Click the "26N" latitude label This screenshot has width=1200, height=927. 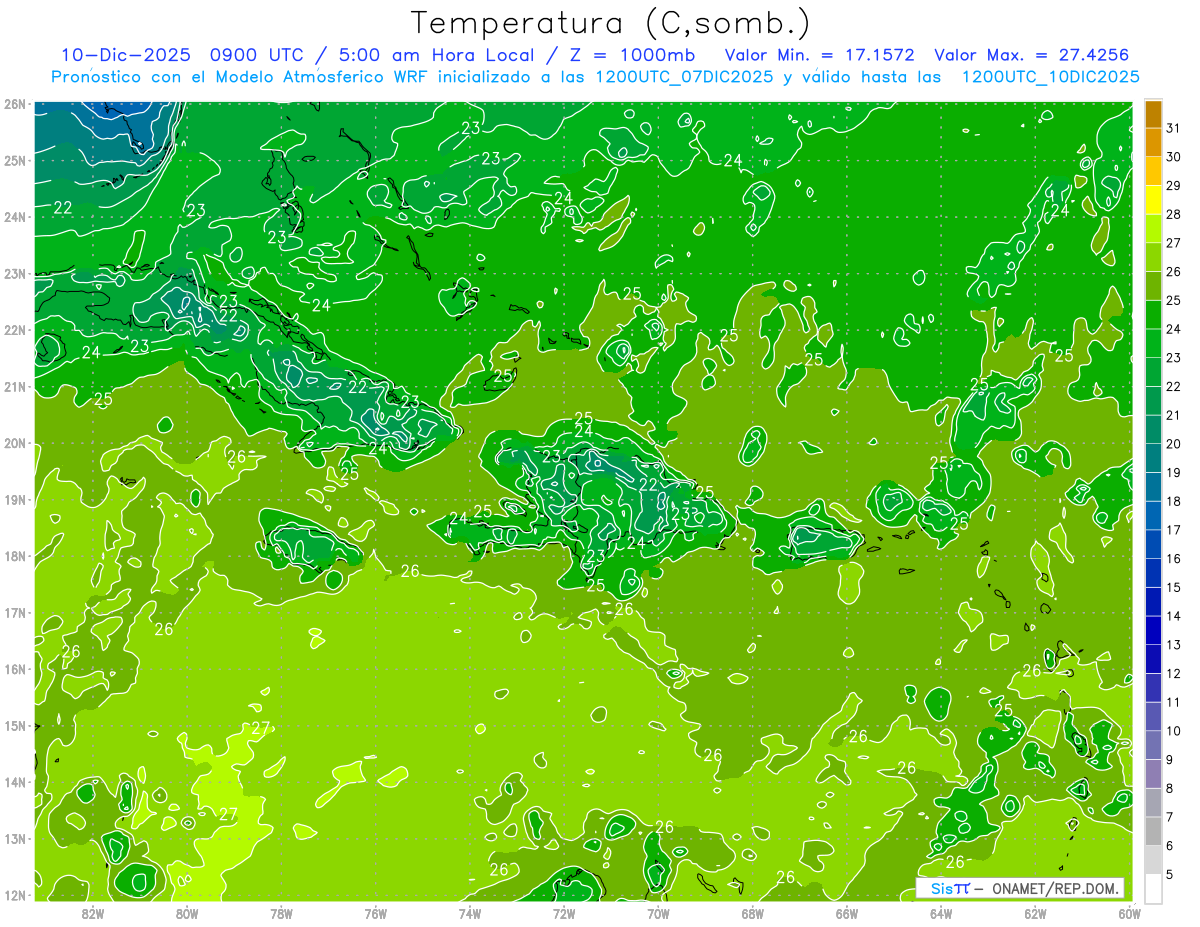pyautogui.click(x=14, y=104)
